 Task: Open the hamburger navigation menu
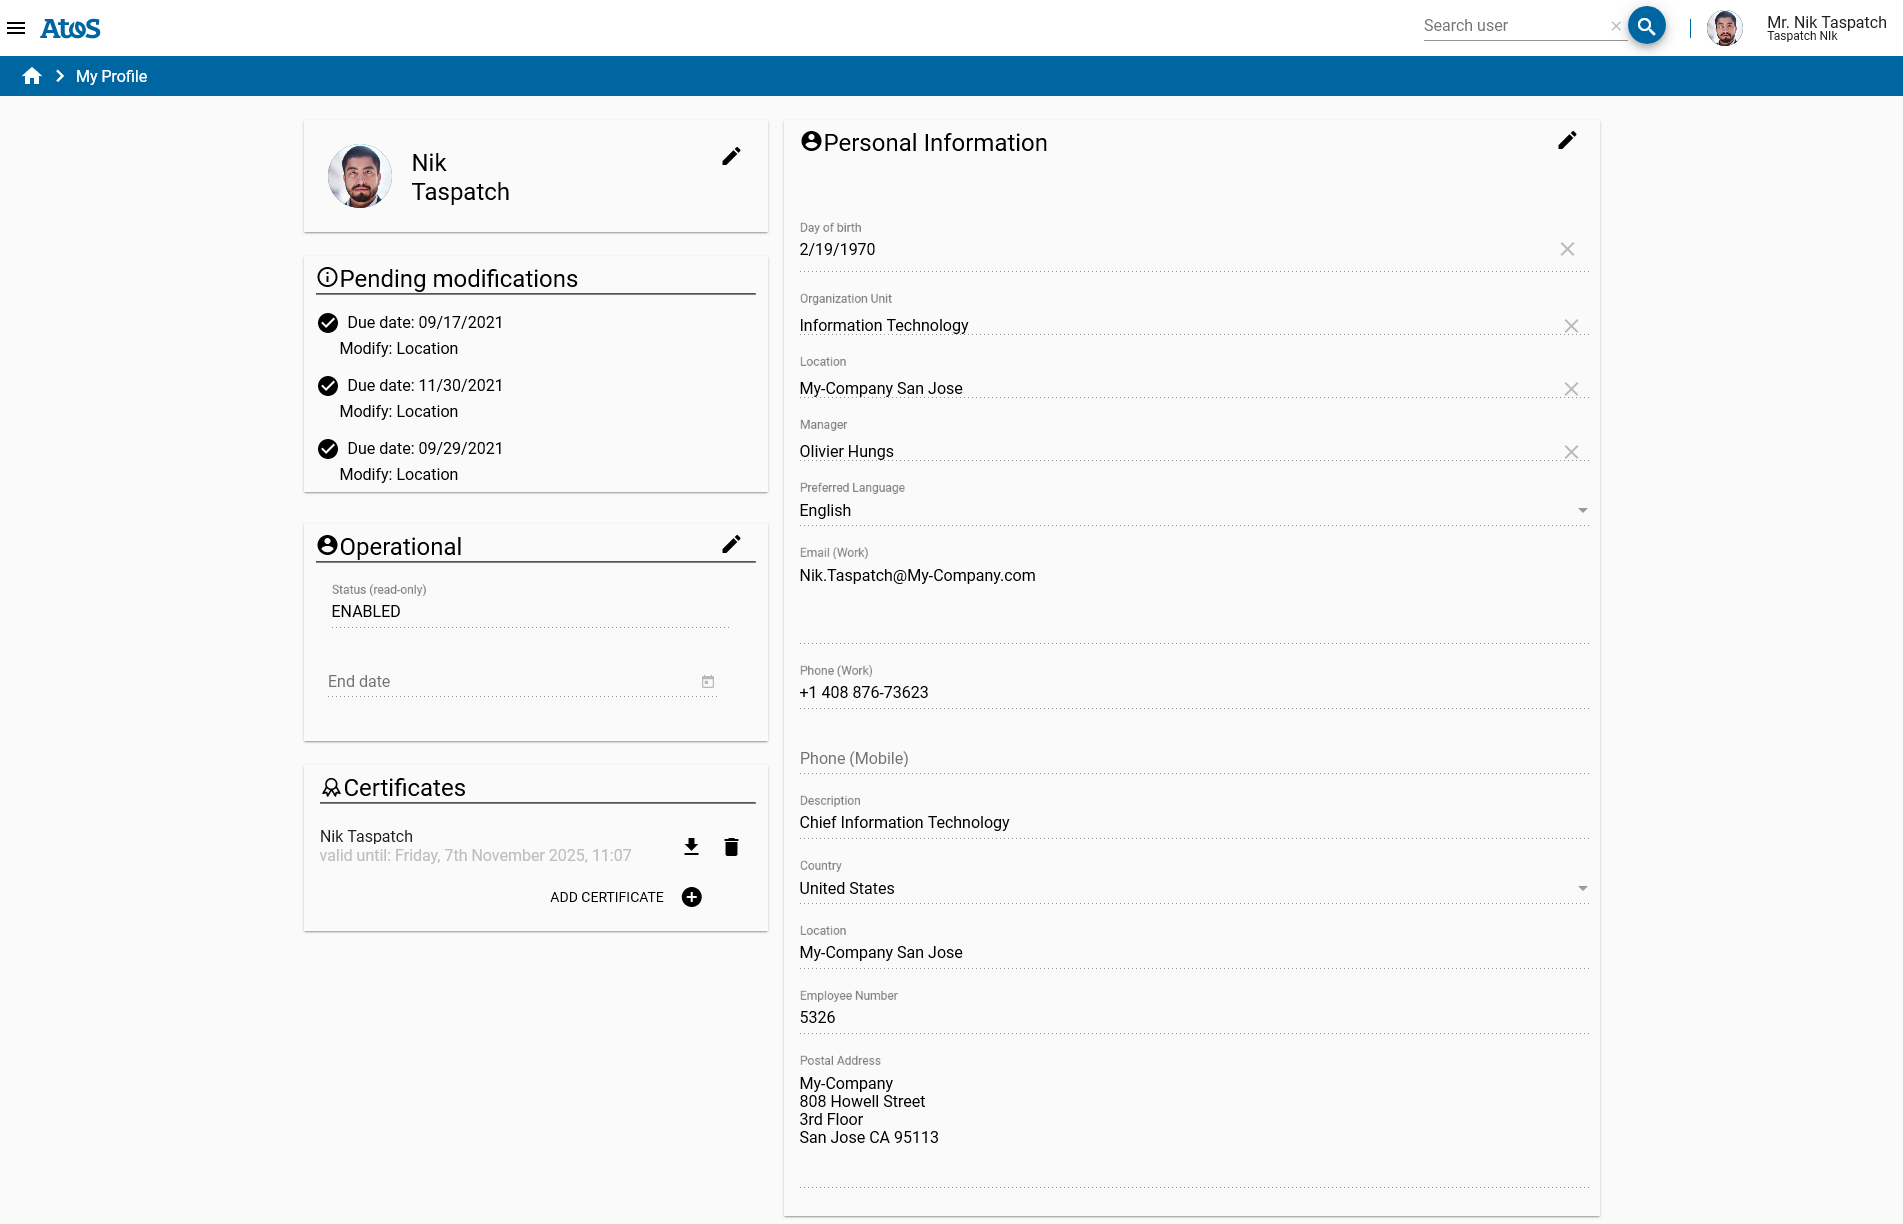[x=16, y=28]
